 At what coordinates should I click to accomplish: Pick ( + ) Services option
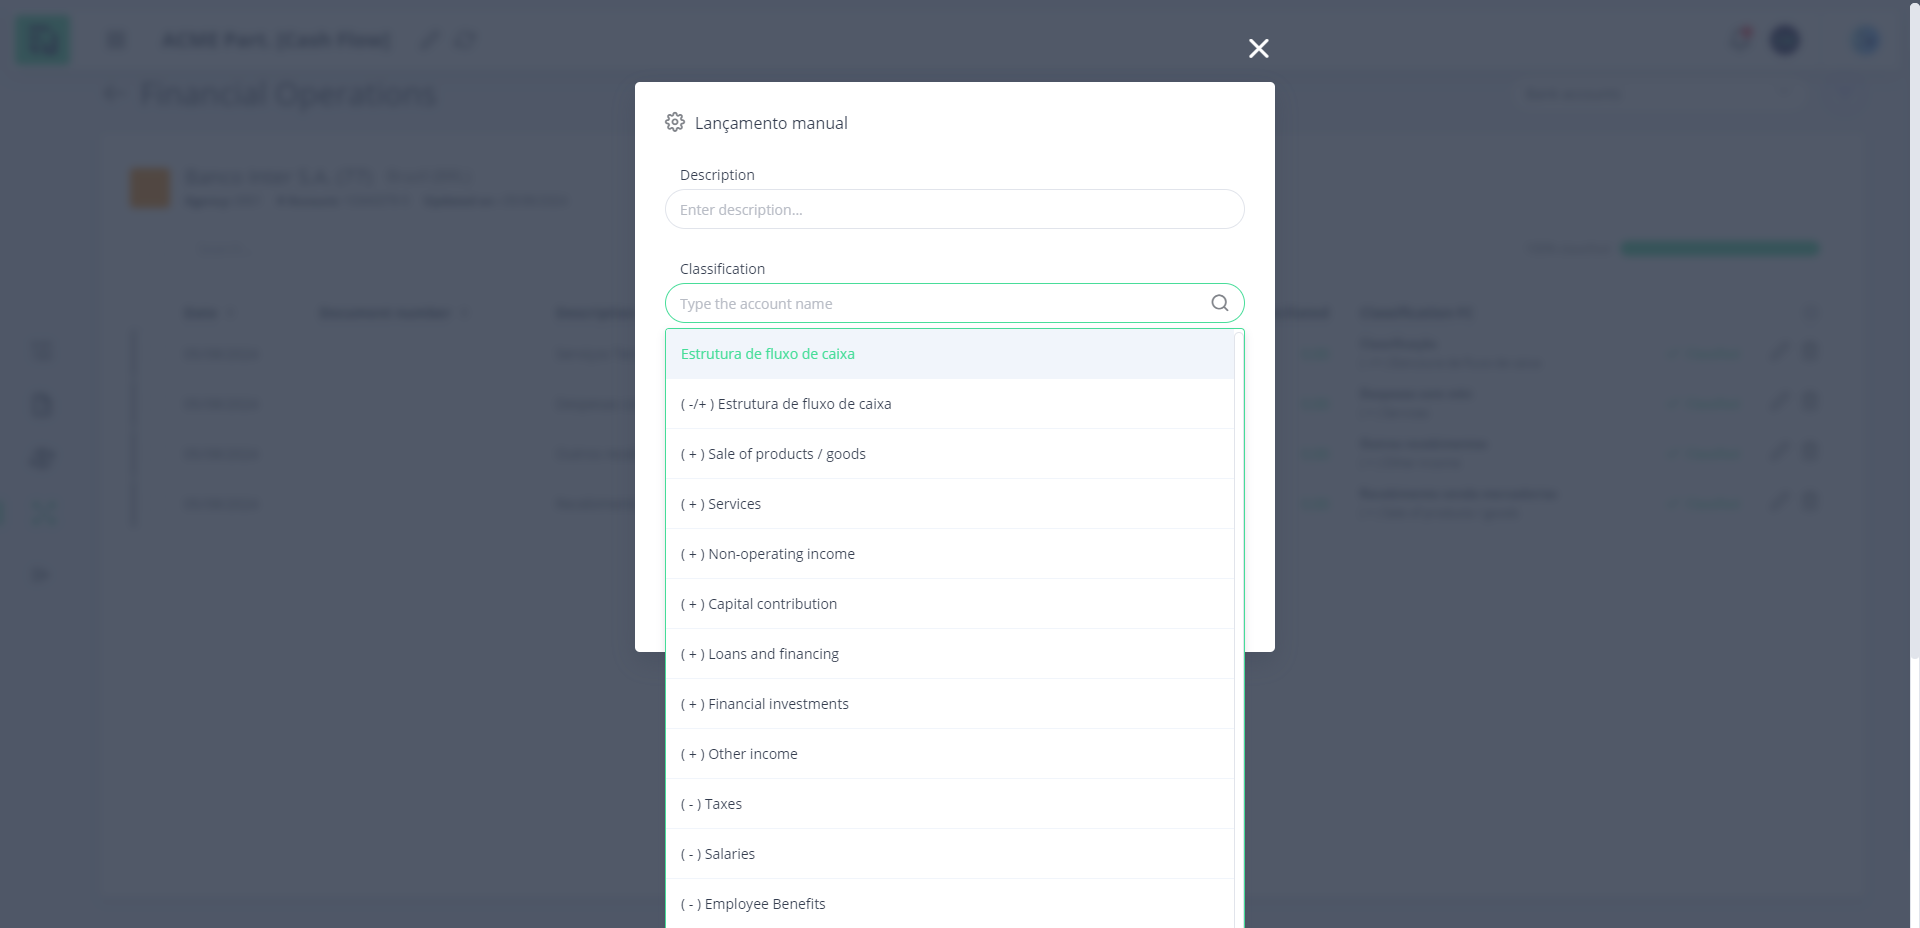point(950,504)
